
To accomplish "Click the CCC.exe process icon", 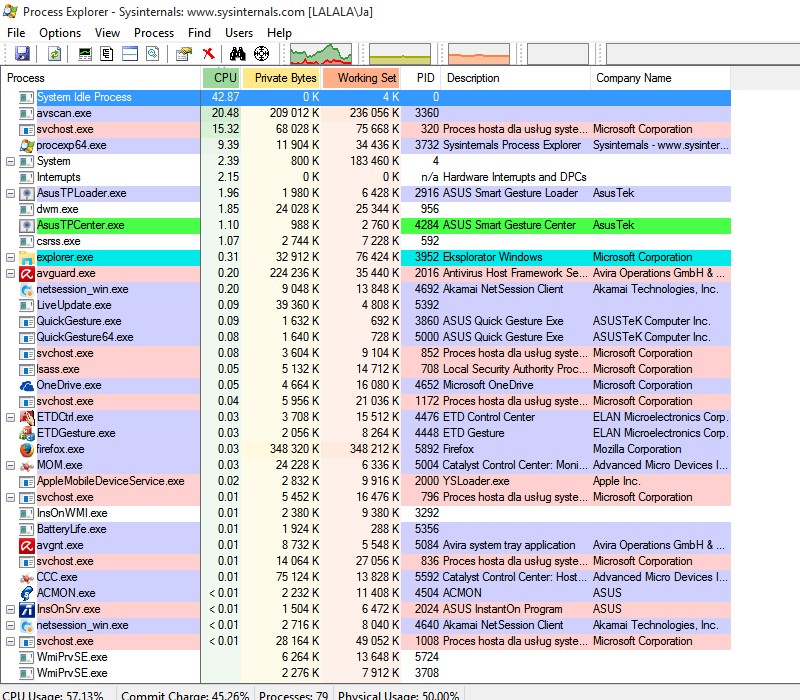I will point(27,578).
